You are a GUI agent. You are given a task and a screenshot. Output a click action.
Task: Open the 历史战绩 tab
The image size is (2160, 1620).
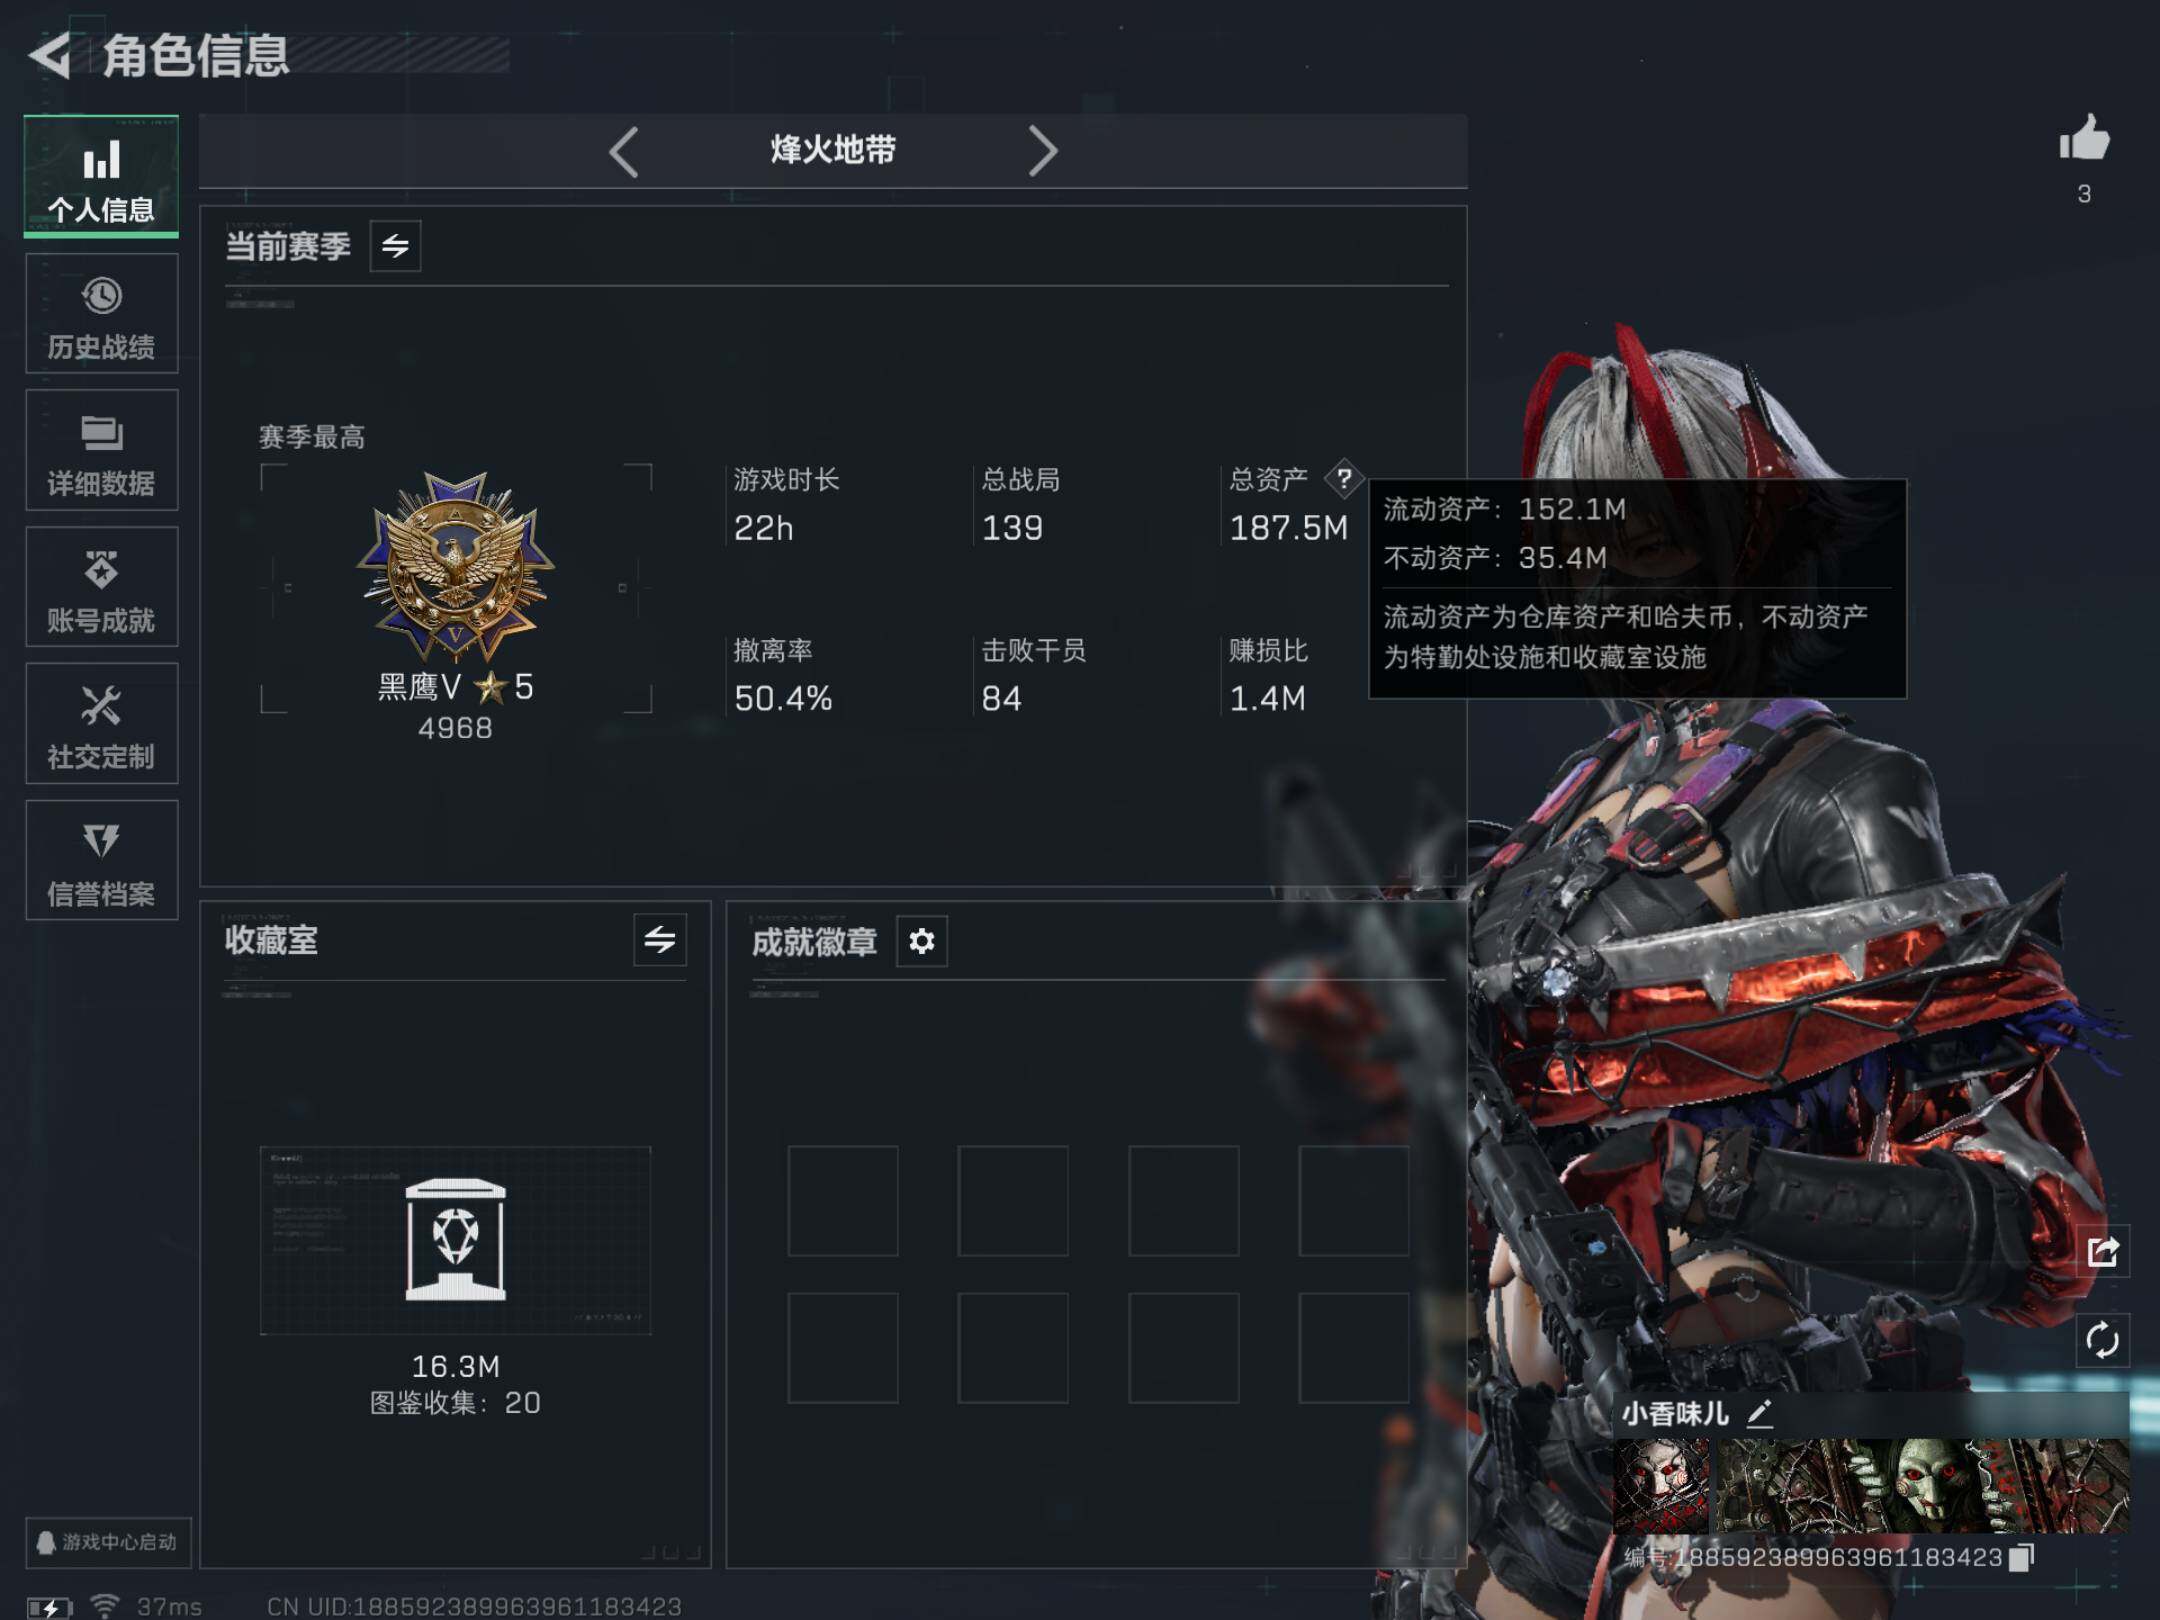102,313
